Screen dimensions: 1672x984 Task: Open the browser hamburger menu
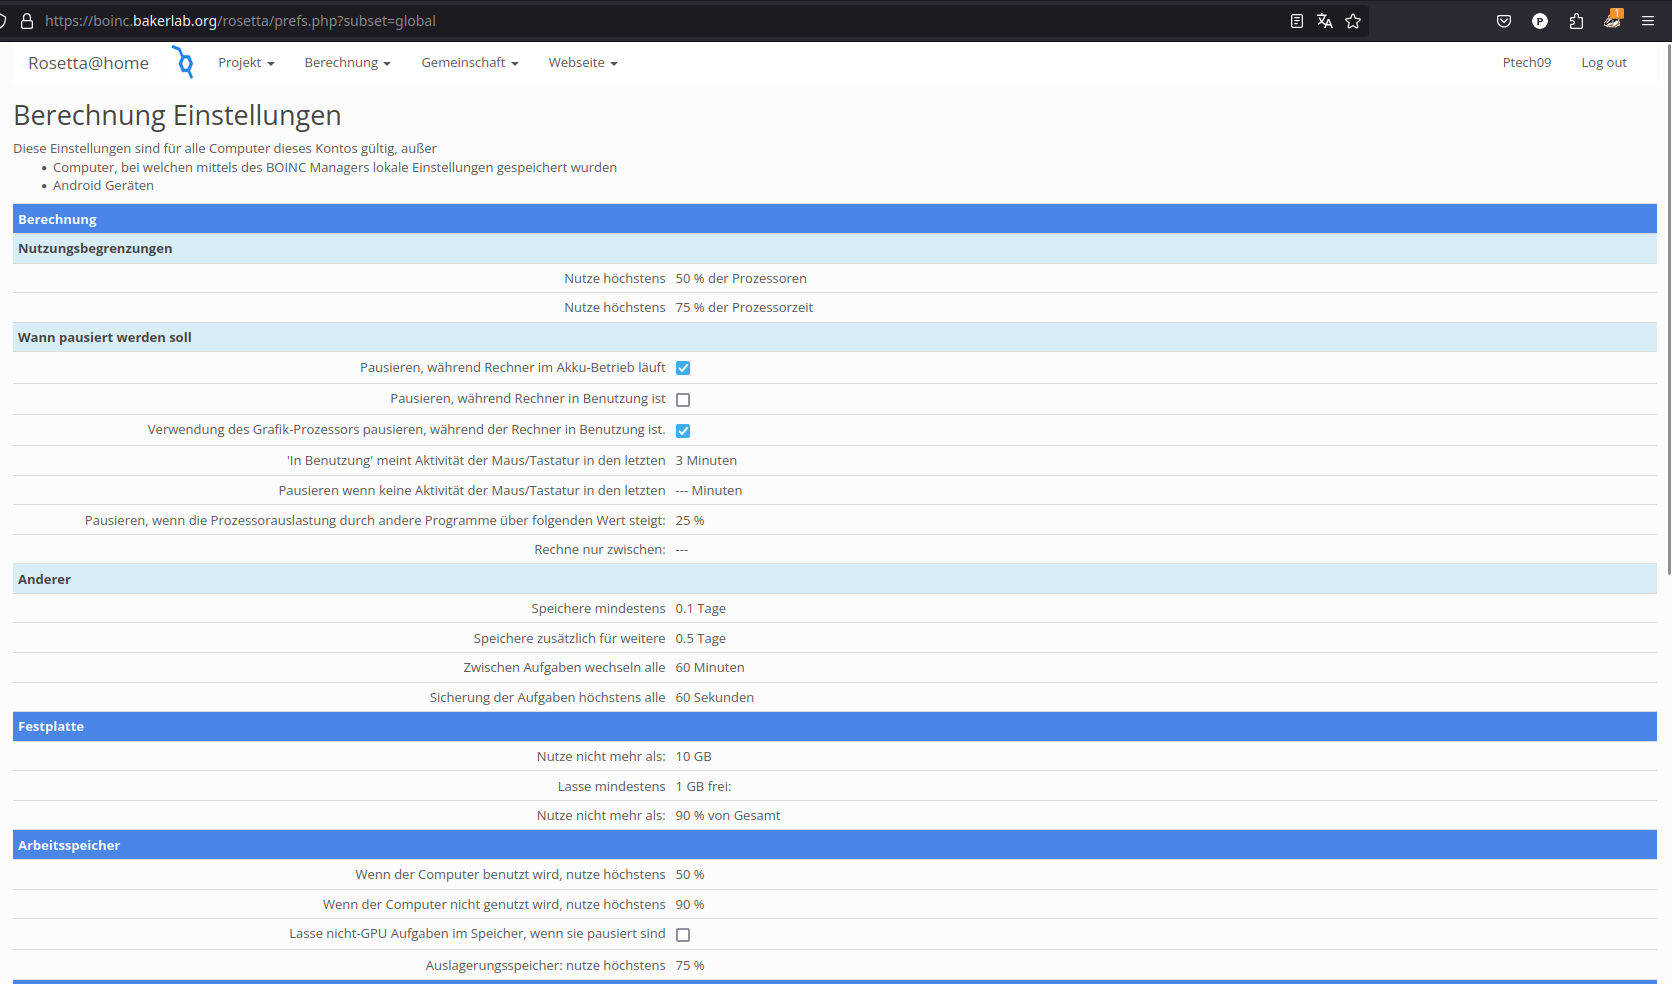(x=1647, y=21)
